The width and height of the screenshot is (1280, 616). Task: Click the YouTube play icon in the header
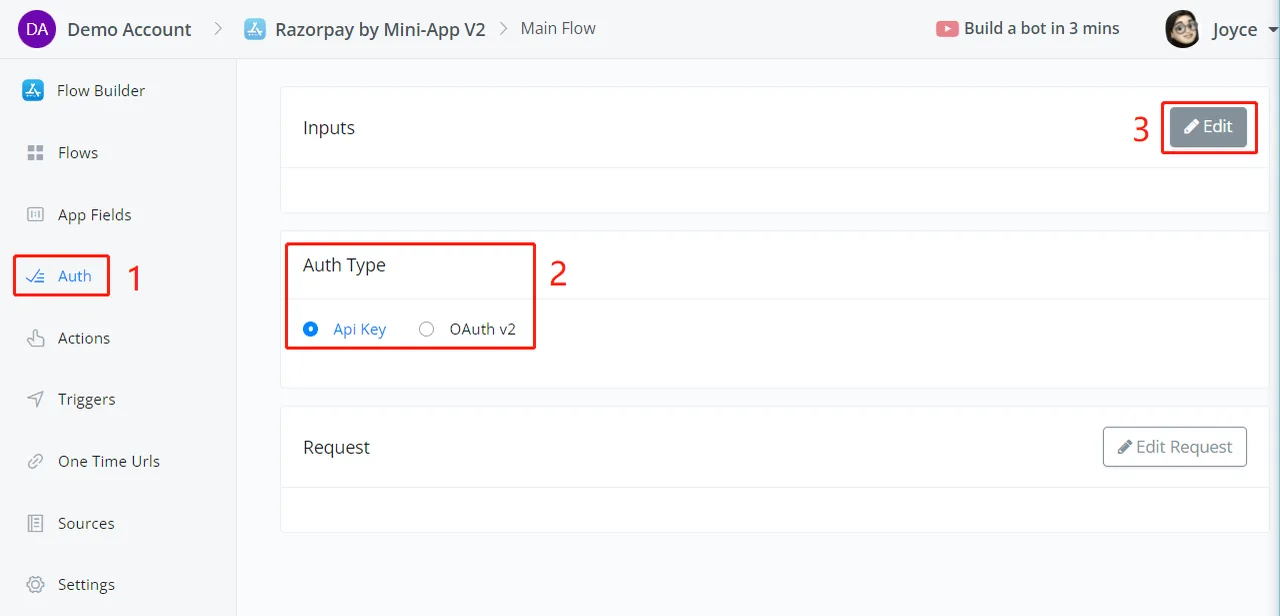(947, 29)
